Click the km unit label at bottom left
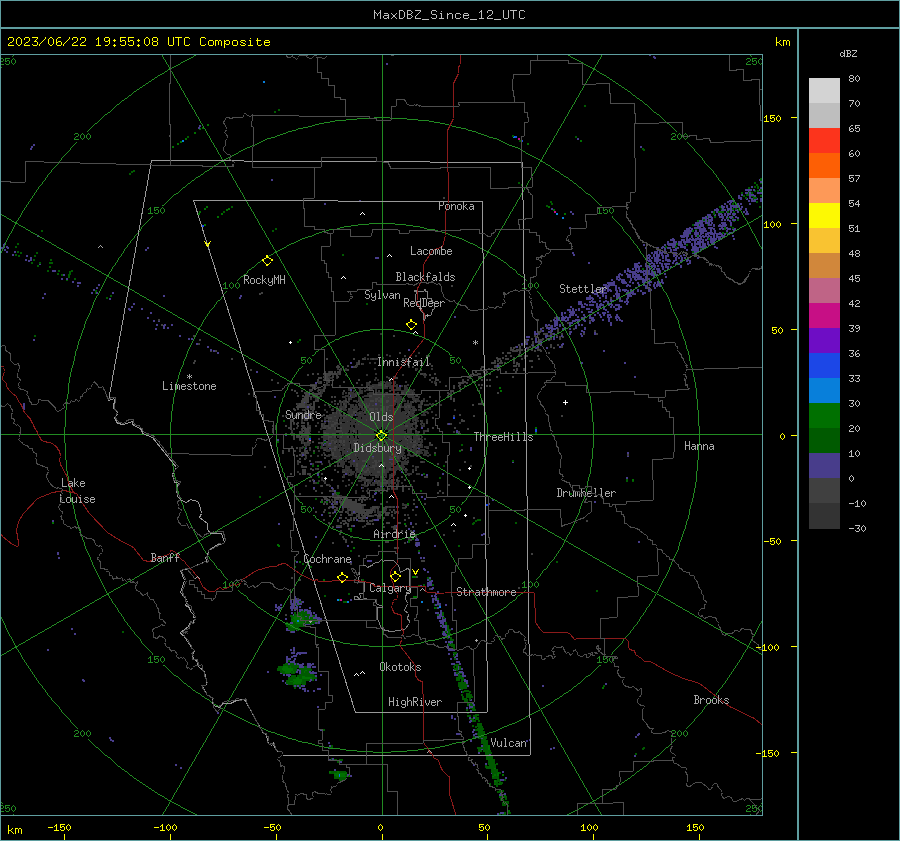This screenshot has width=900, height=841. tap(14, 830)
